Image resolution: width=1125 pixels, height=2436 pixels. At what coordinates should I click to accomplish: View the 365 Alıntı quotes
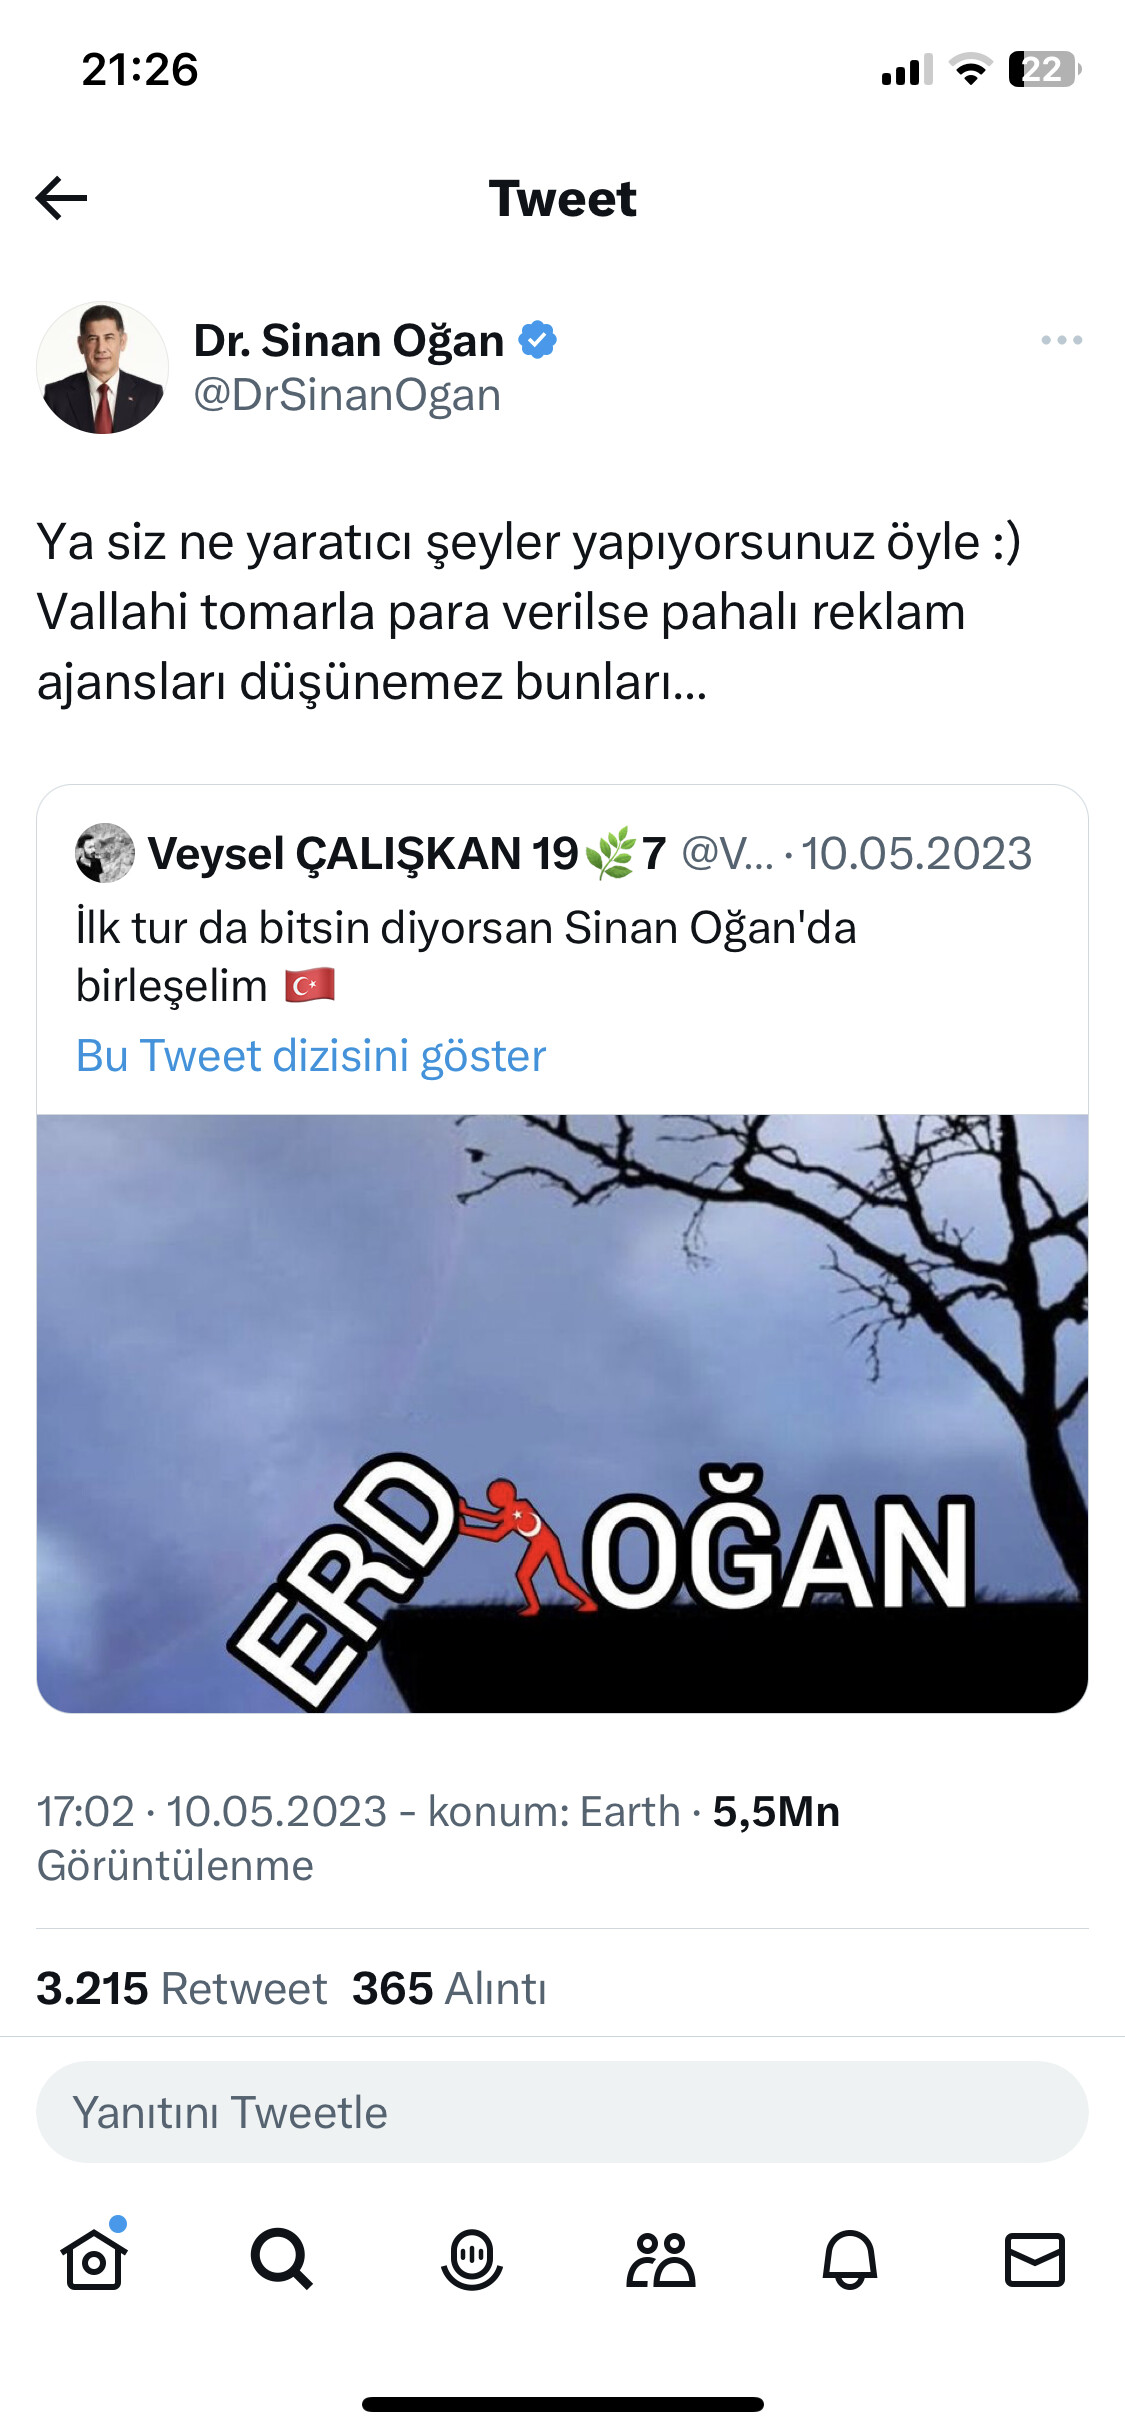pos(449,1988)
